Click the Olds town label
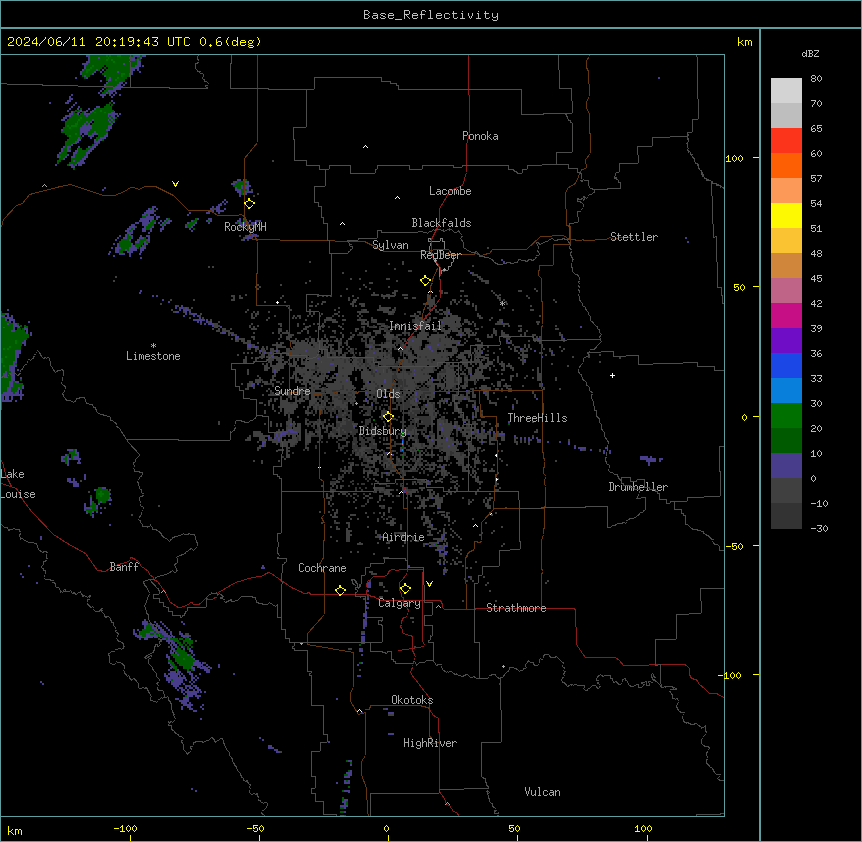The width and height of the screenshot is (862, 842). pyautogui.click(x=388, y=394)
